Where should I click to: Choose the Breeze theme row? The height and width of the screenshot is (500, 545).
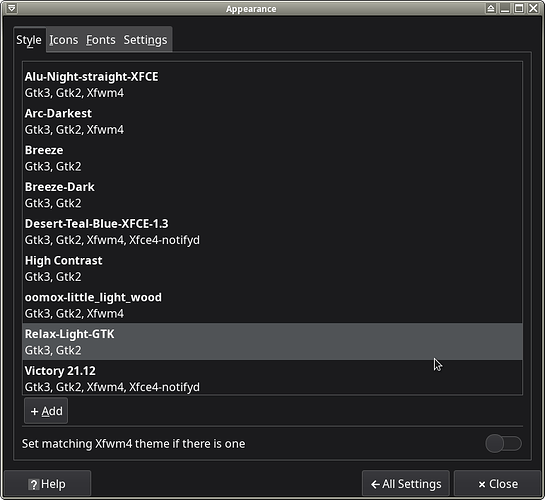click(272, 158)
